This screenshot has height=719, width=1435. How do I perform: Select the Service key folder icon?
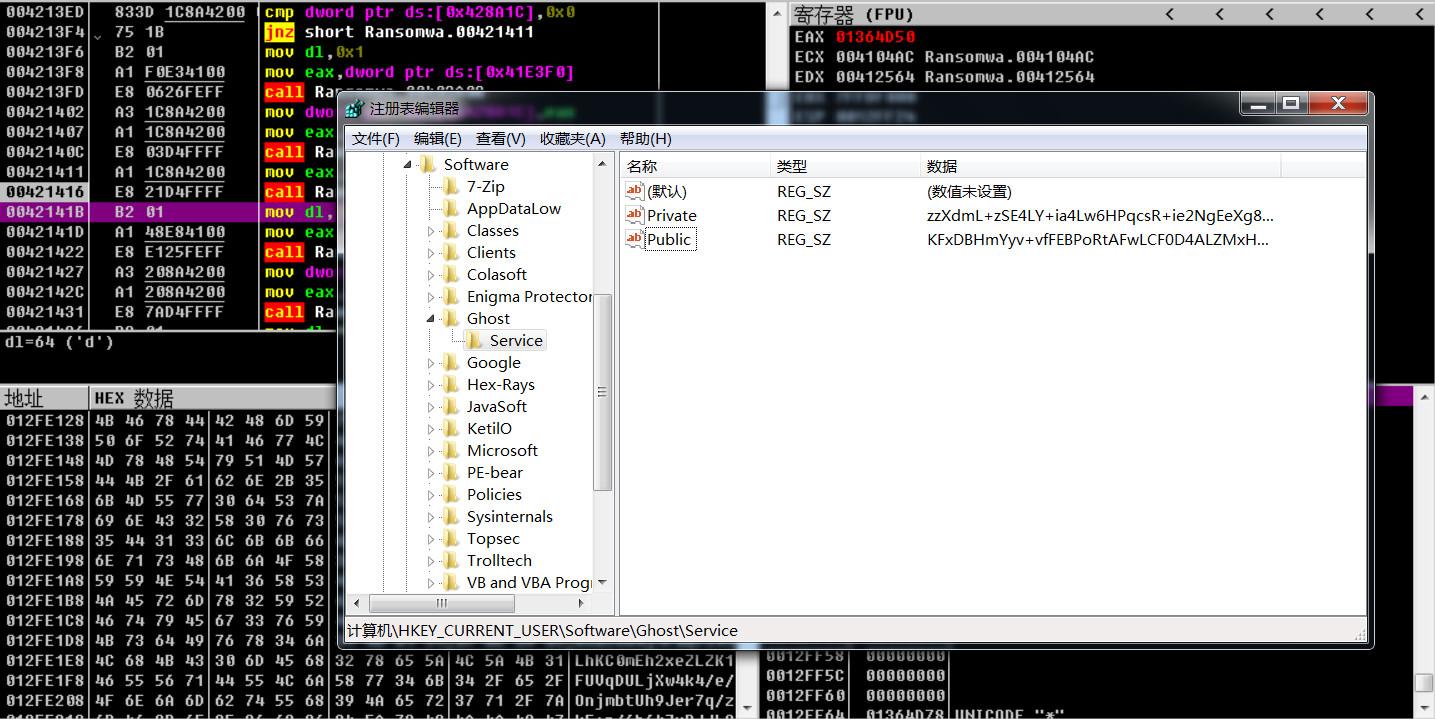point(474,341)
